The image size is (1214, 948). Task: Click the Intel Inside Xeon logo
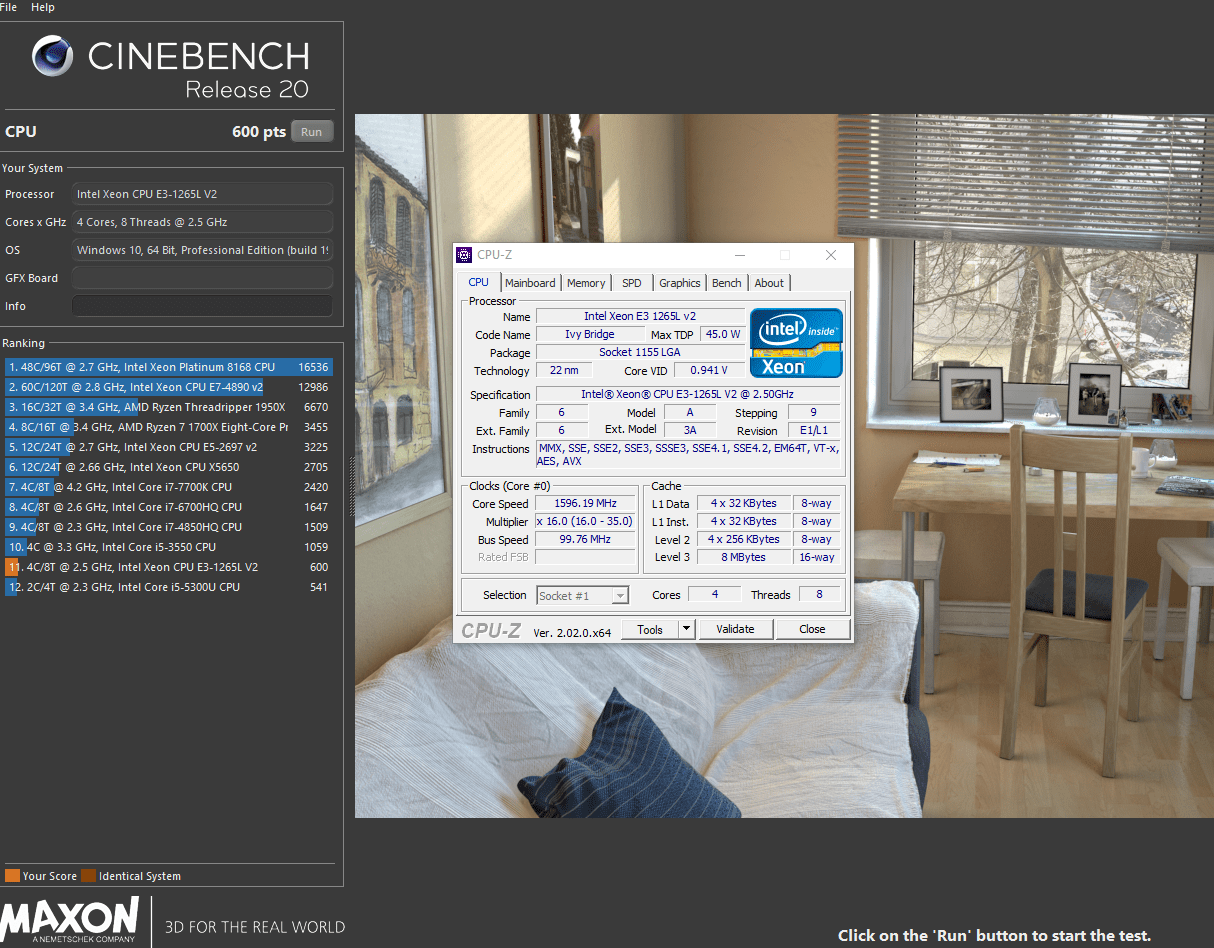[797, 343]
